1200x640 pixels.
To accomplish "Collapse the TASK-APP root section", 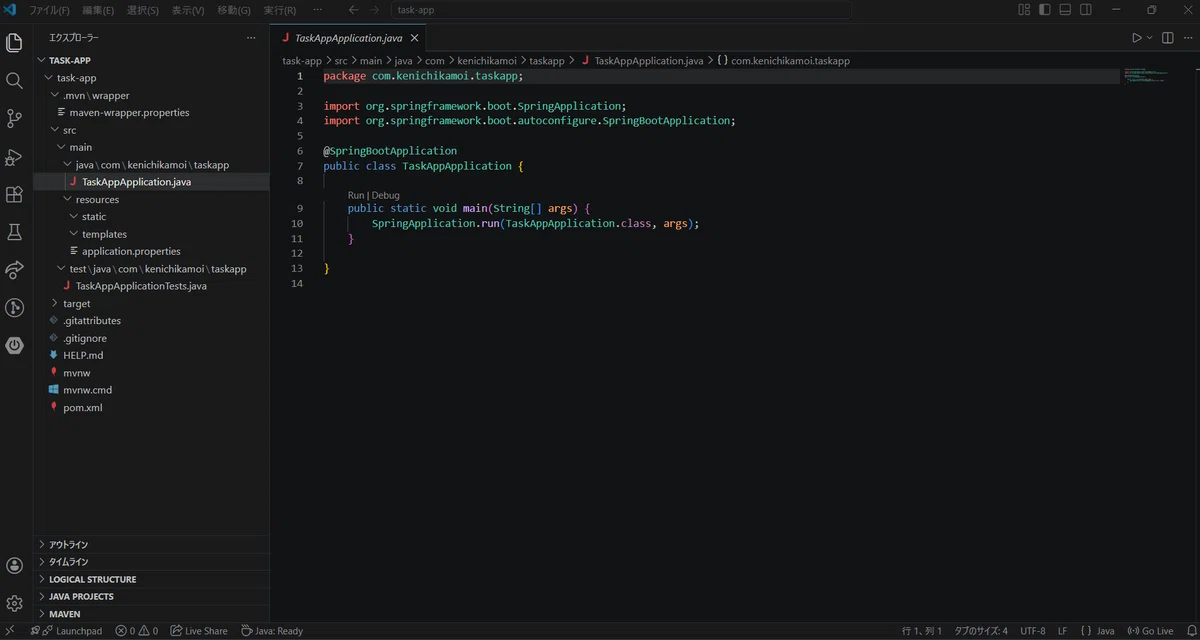I will (150, 60).
